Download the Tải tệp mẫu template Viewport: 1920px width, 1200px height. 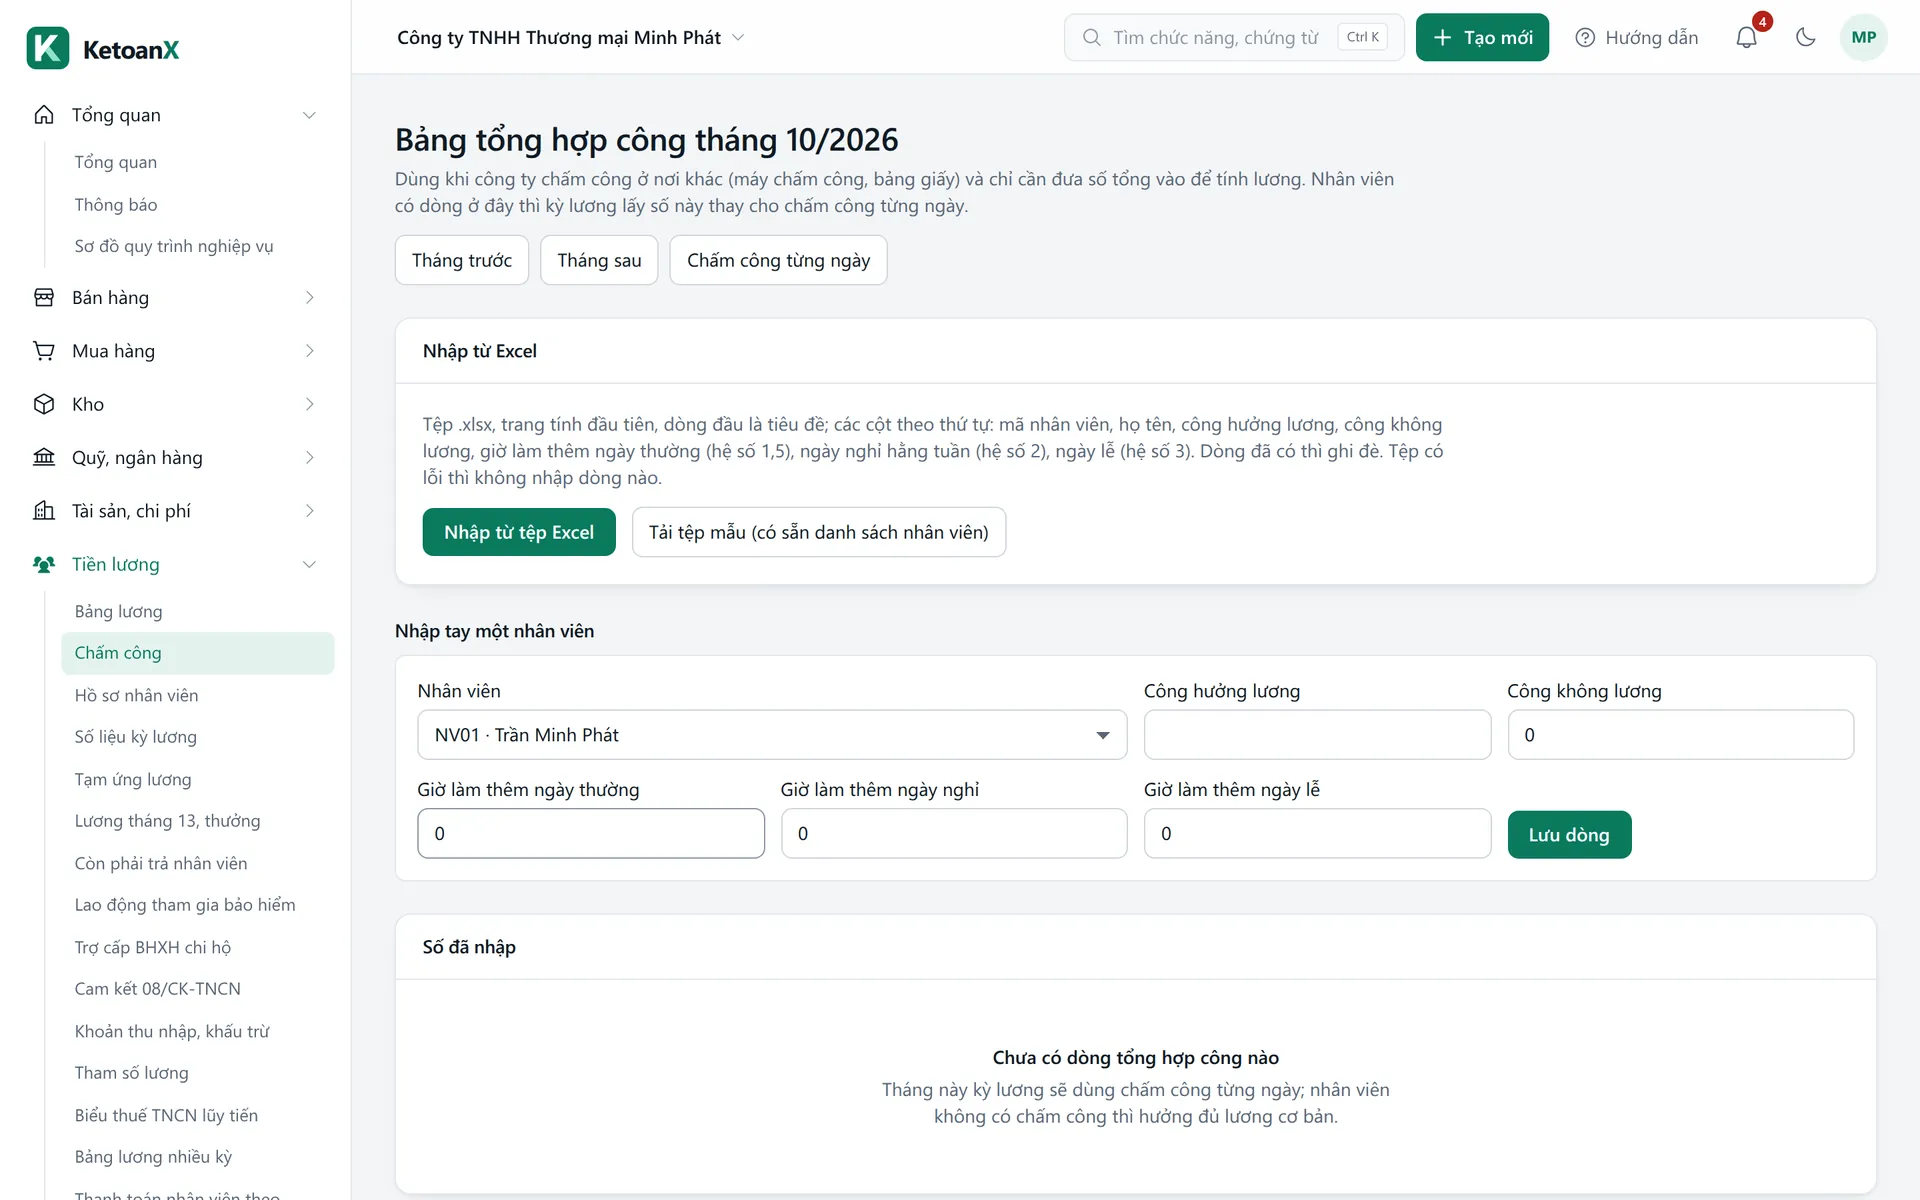pos(819,532)
